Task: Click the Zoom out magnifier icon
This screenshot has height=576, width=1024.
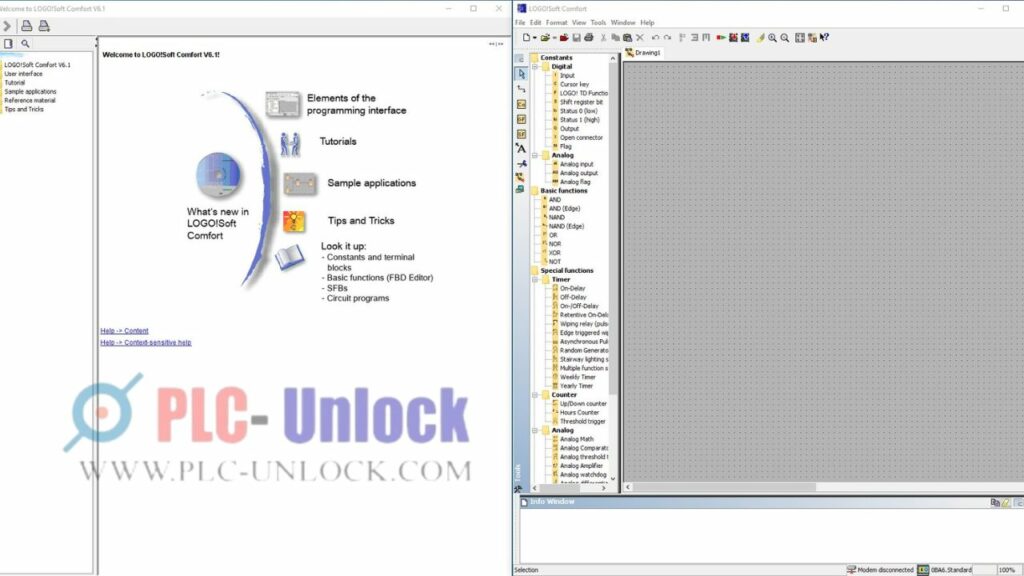Action: (785, 38)
